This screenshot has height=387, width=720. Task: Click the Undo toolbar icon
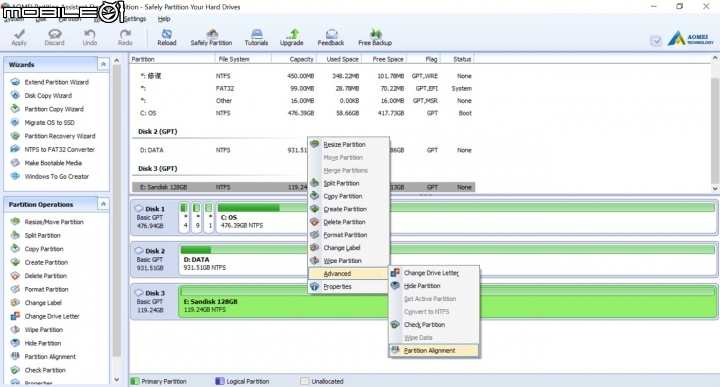[x=90, y=37]
